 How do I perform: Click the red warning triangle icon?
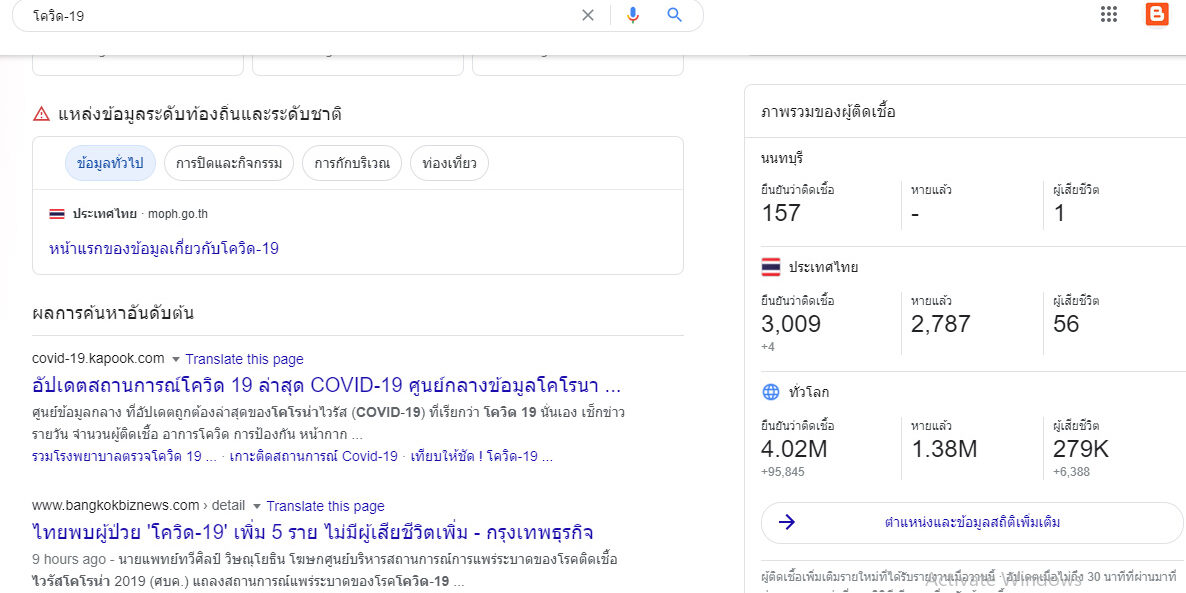click(x=41, y=114)
